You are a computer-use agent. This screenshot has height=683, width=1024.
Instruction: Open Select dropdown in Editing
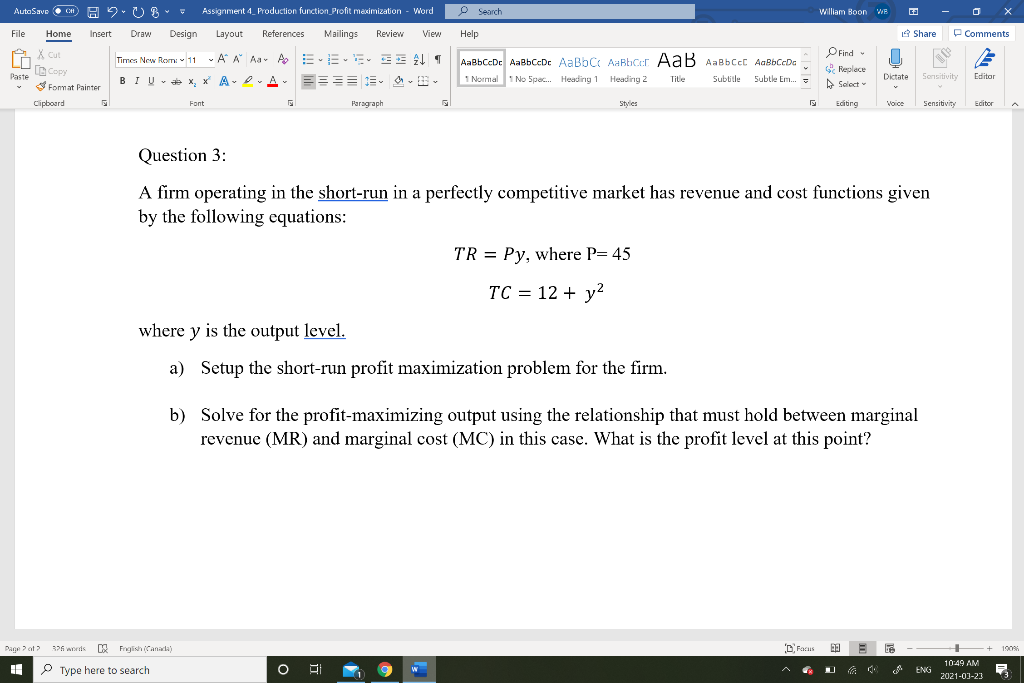coord(846,84)
